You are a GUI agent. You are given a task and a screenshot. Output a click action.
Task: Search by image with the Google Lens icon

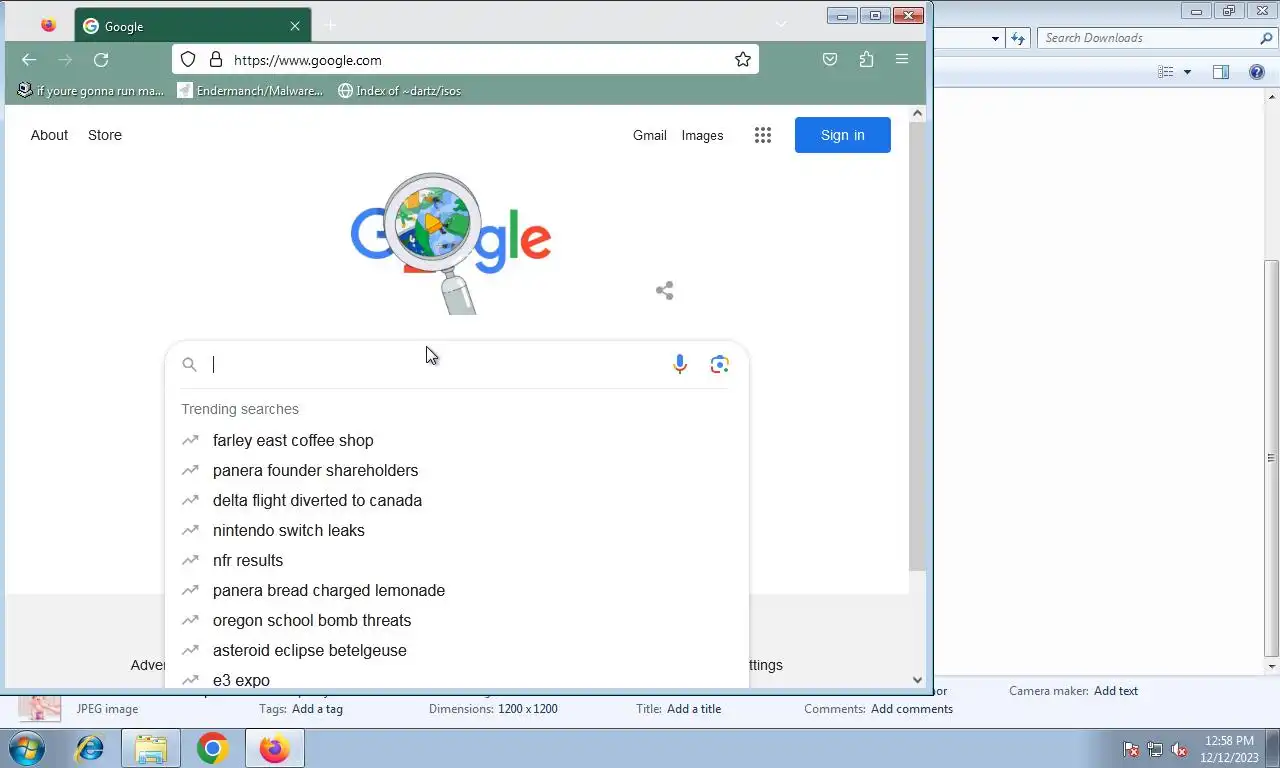pyautogui.click(x=719, y=365)
